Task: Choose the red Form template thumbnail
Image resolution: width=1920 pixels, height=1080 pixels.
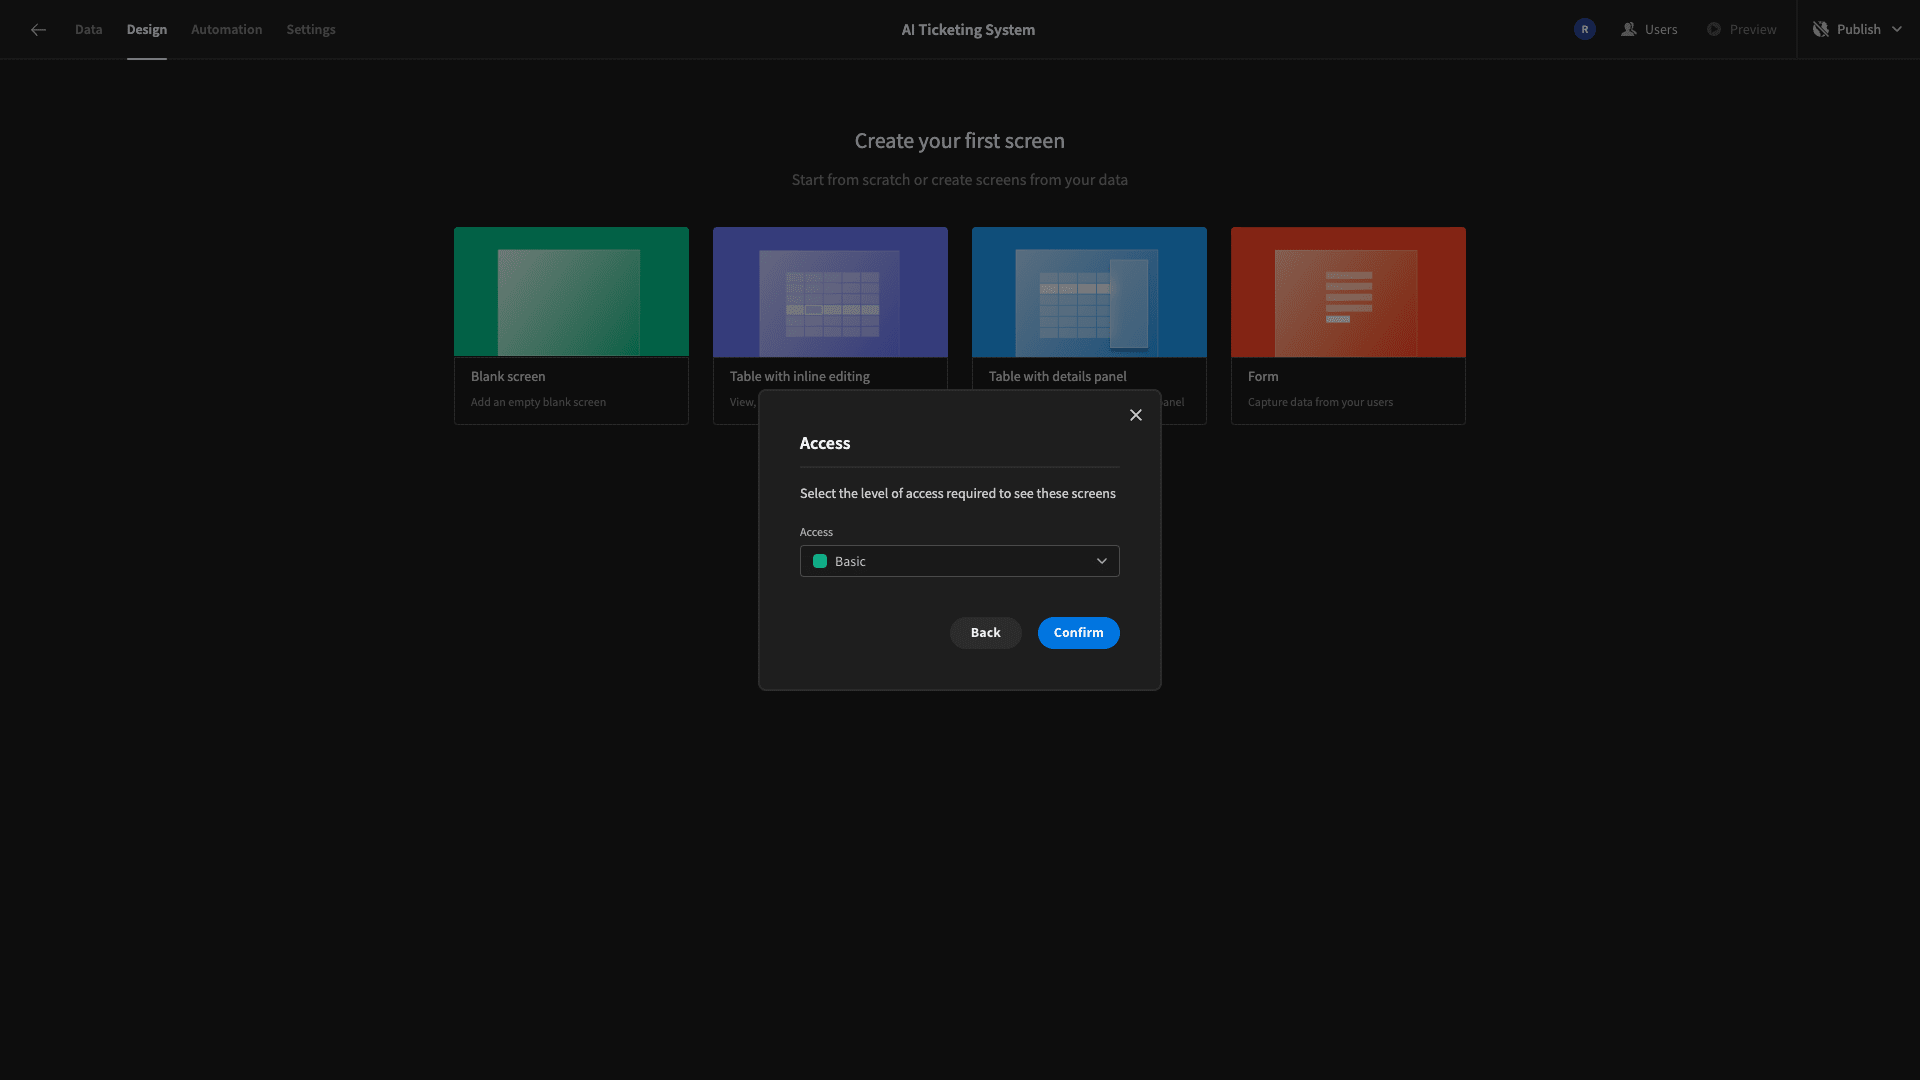Action: coord(1348,292)
